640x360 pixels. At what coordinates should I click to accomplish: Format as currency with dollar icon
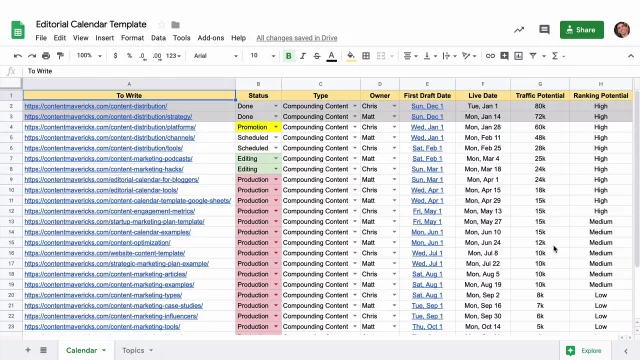coord(116,56)
